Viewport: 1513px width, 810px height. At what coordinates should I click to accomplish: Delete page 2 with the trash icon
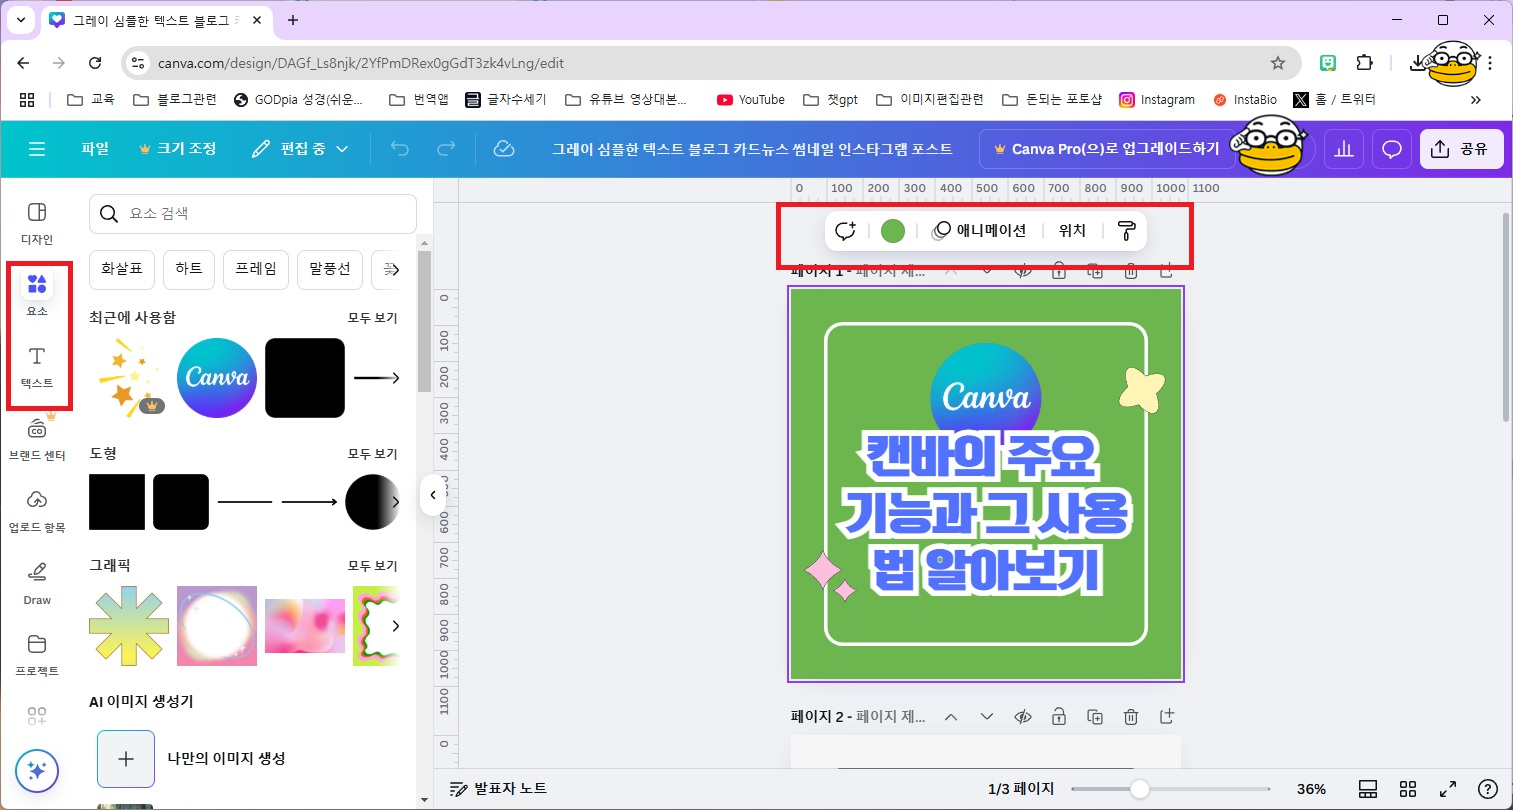[x=1131, y=717]
